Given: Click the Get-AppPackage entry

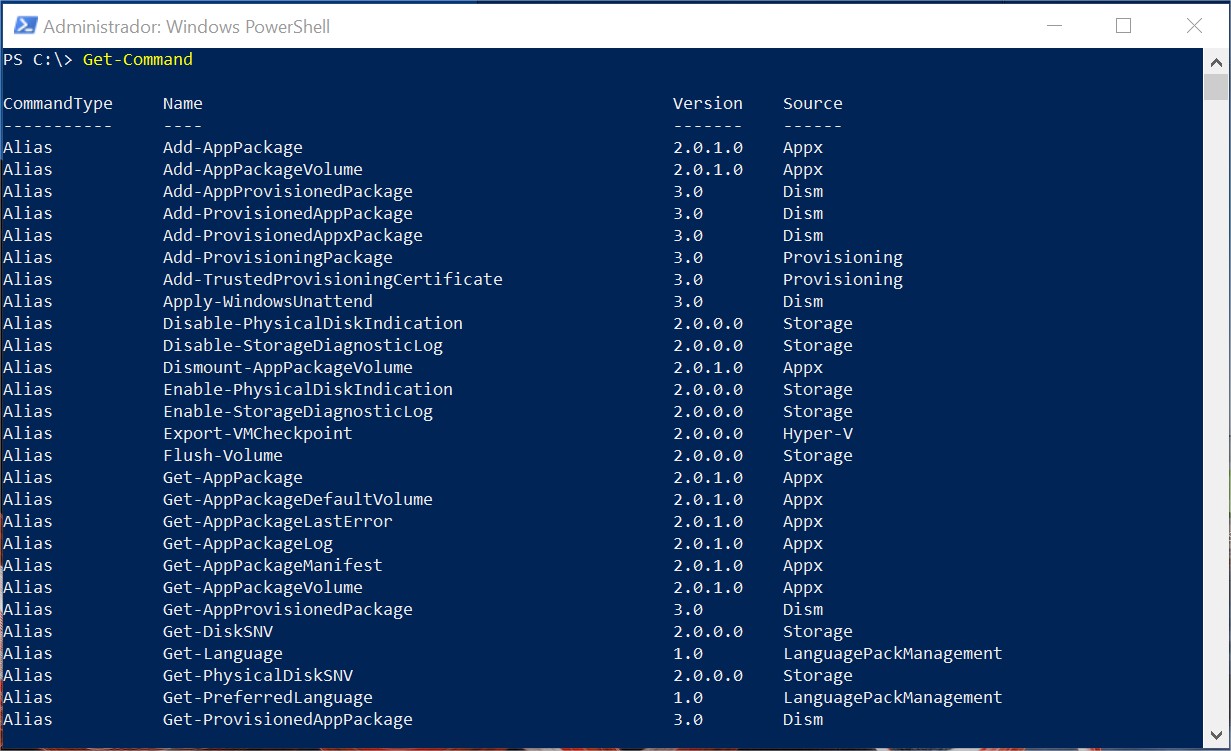Looking at the screenshot, I should coord(233,478).
